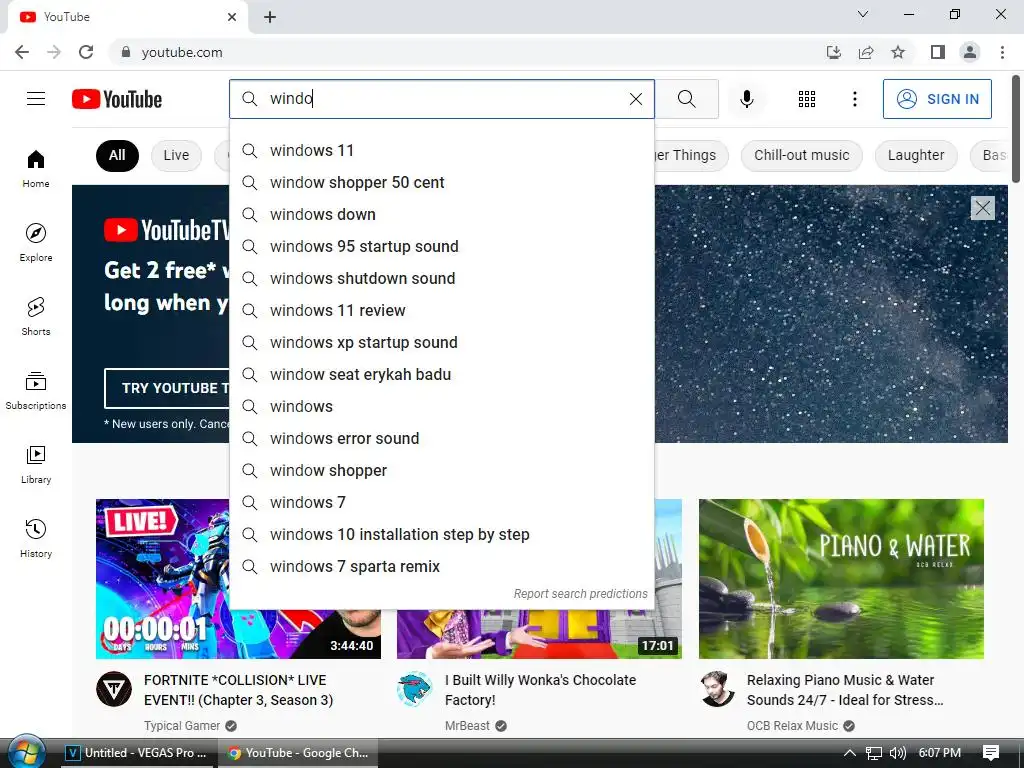Clear the search box with X

[x=635, y=99]
